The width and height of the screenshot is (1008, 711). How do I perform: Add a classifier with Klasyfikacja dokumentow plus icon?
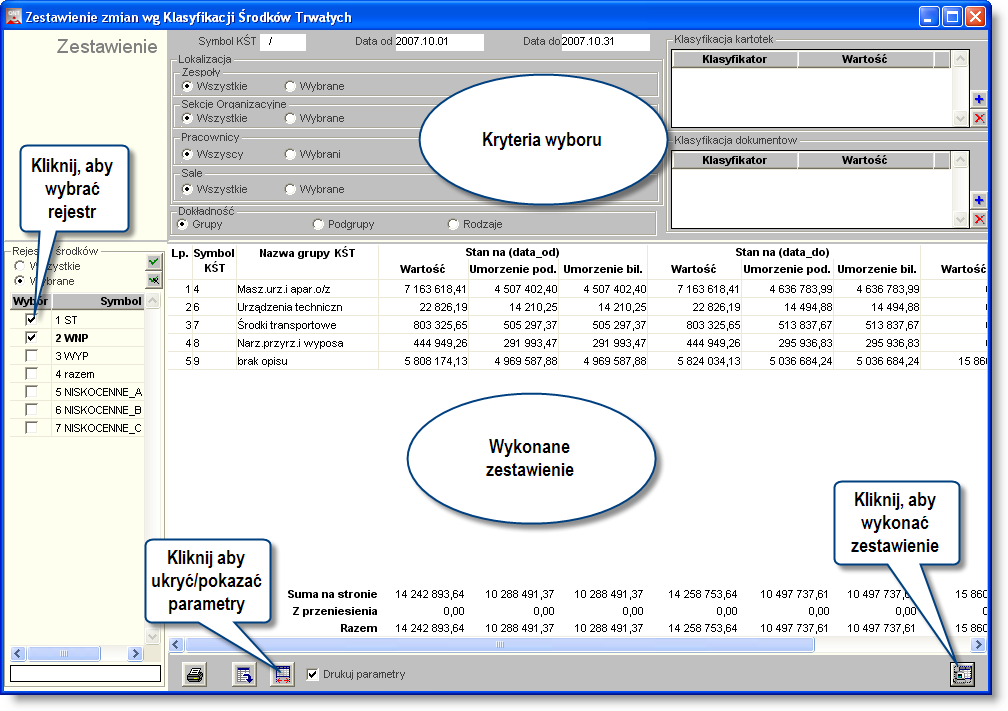coord(979,200)
